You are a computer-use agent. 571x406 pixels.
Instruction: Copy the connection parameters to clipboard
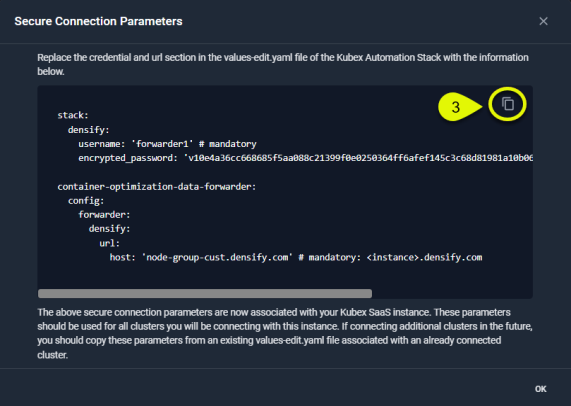point(508,104)
